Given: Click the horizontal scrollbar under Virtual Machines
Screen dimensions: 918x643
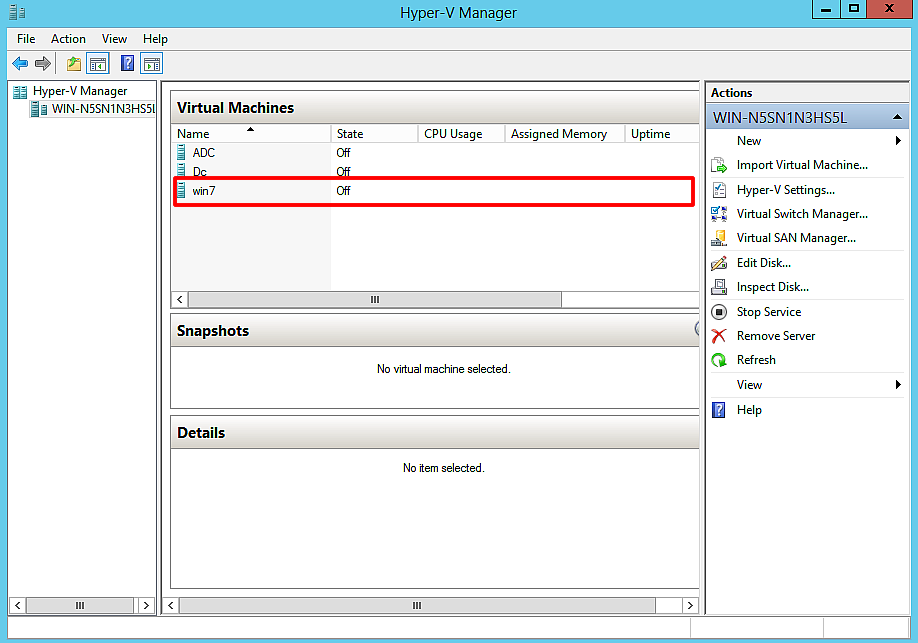Looking at the screenshot, I should pos(374,299).
